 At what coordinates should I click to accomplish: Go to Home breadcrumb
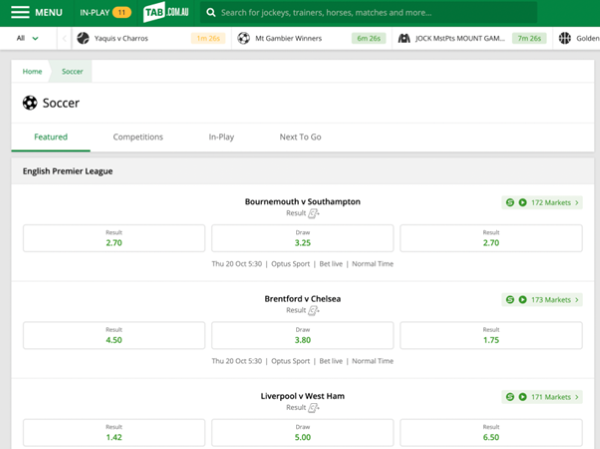[x=32, y=72]
